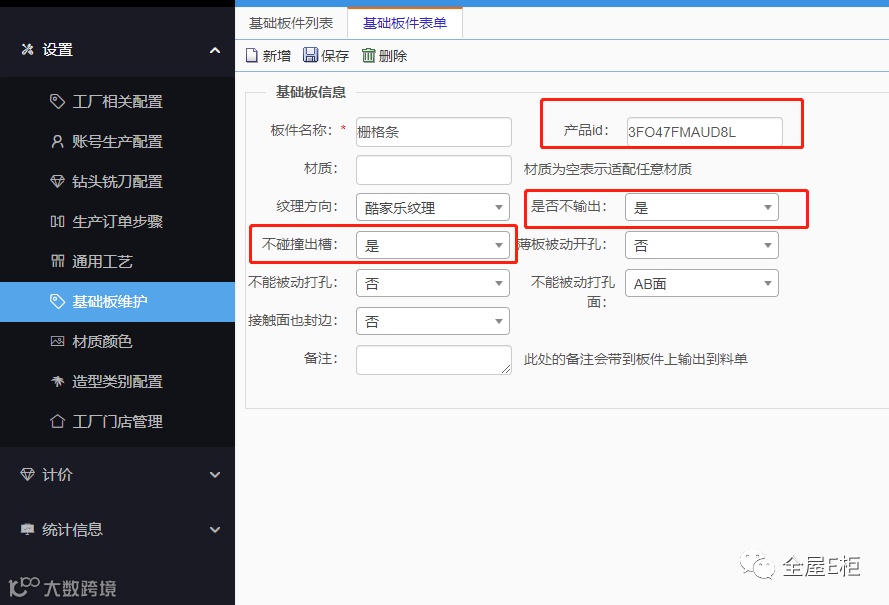Screen dimensions: 889x605
Task: Open 造型类别配置 menu item
Action: [117, 381]
